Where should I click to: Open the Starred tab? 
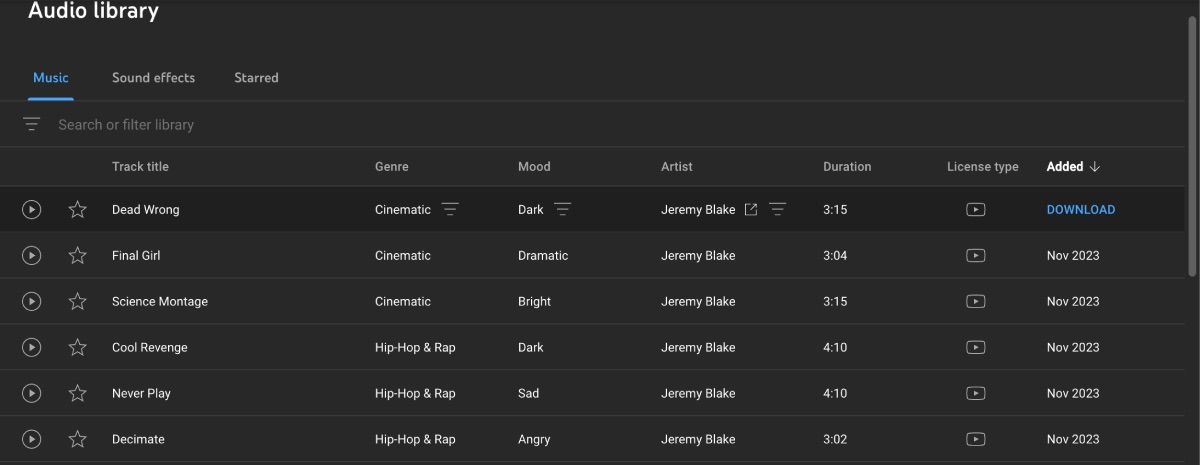(256, 78)
